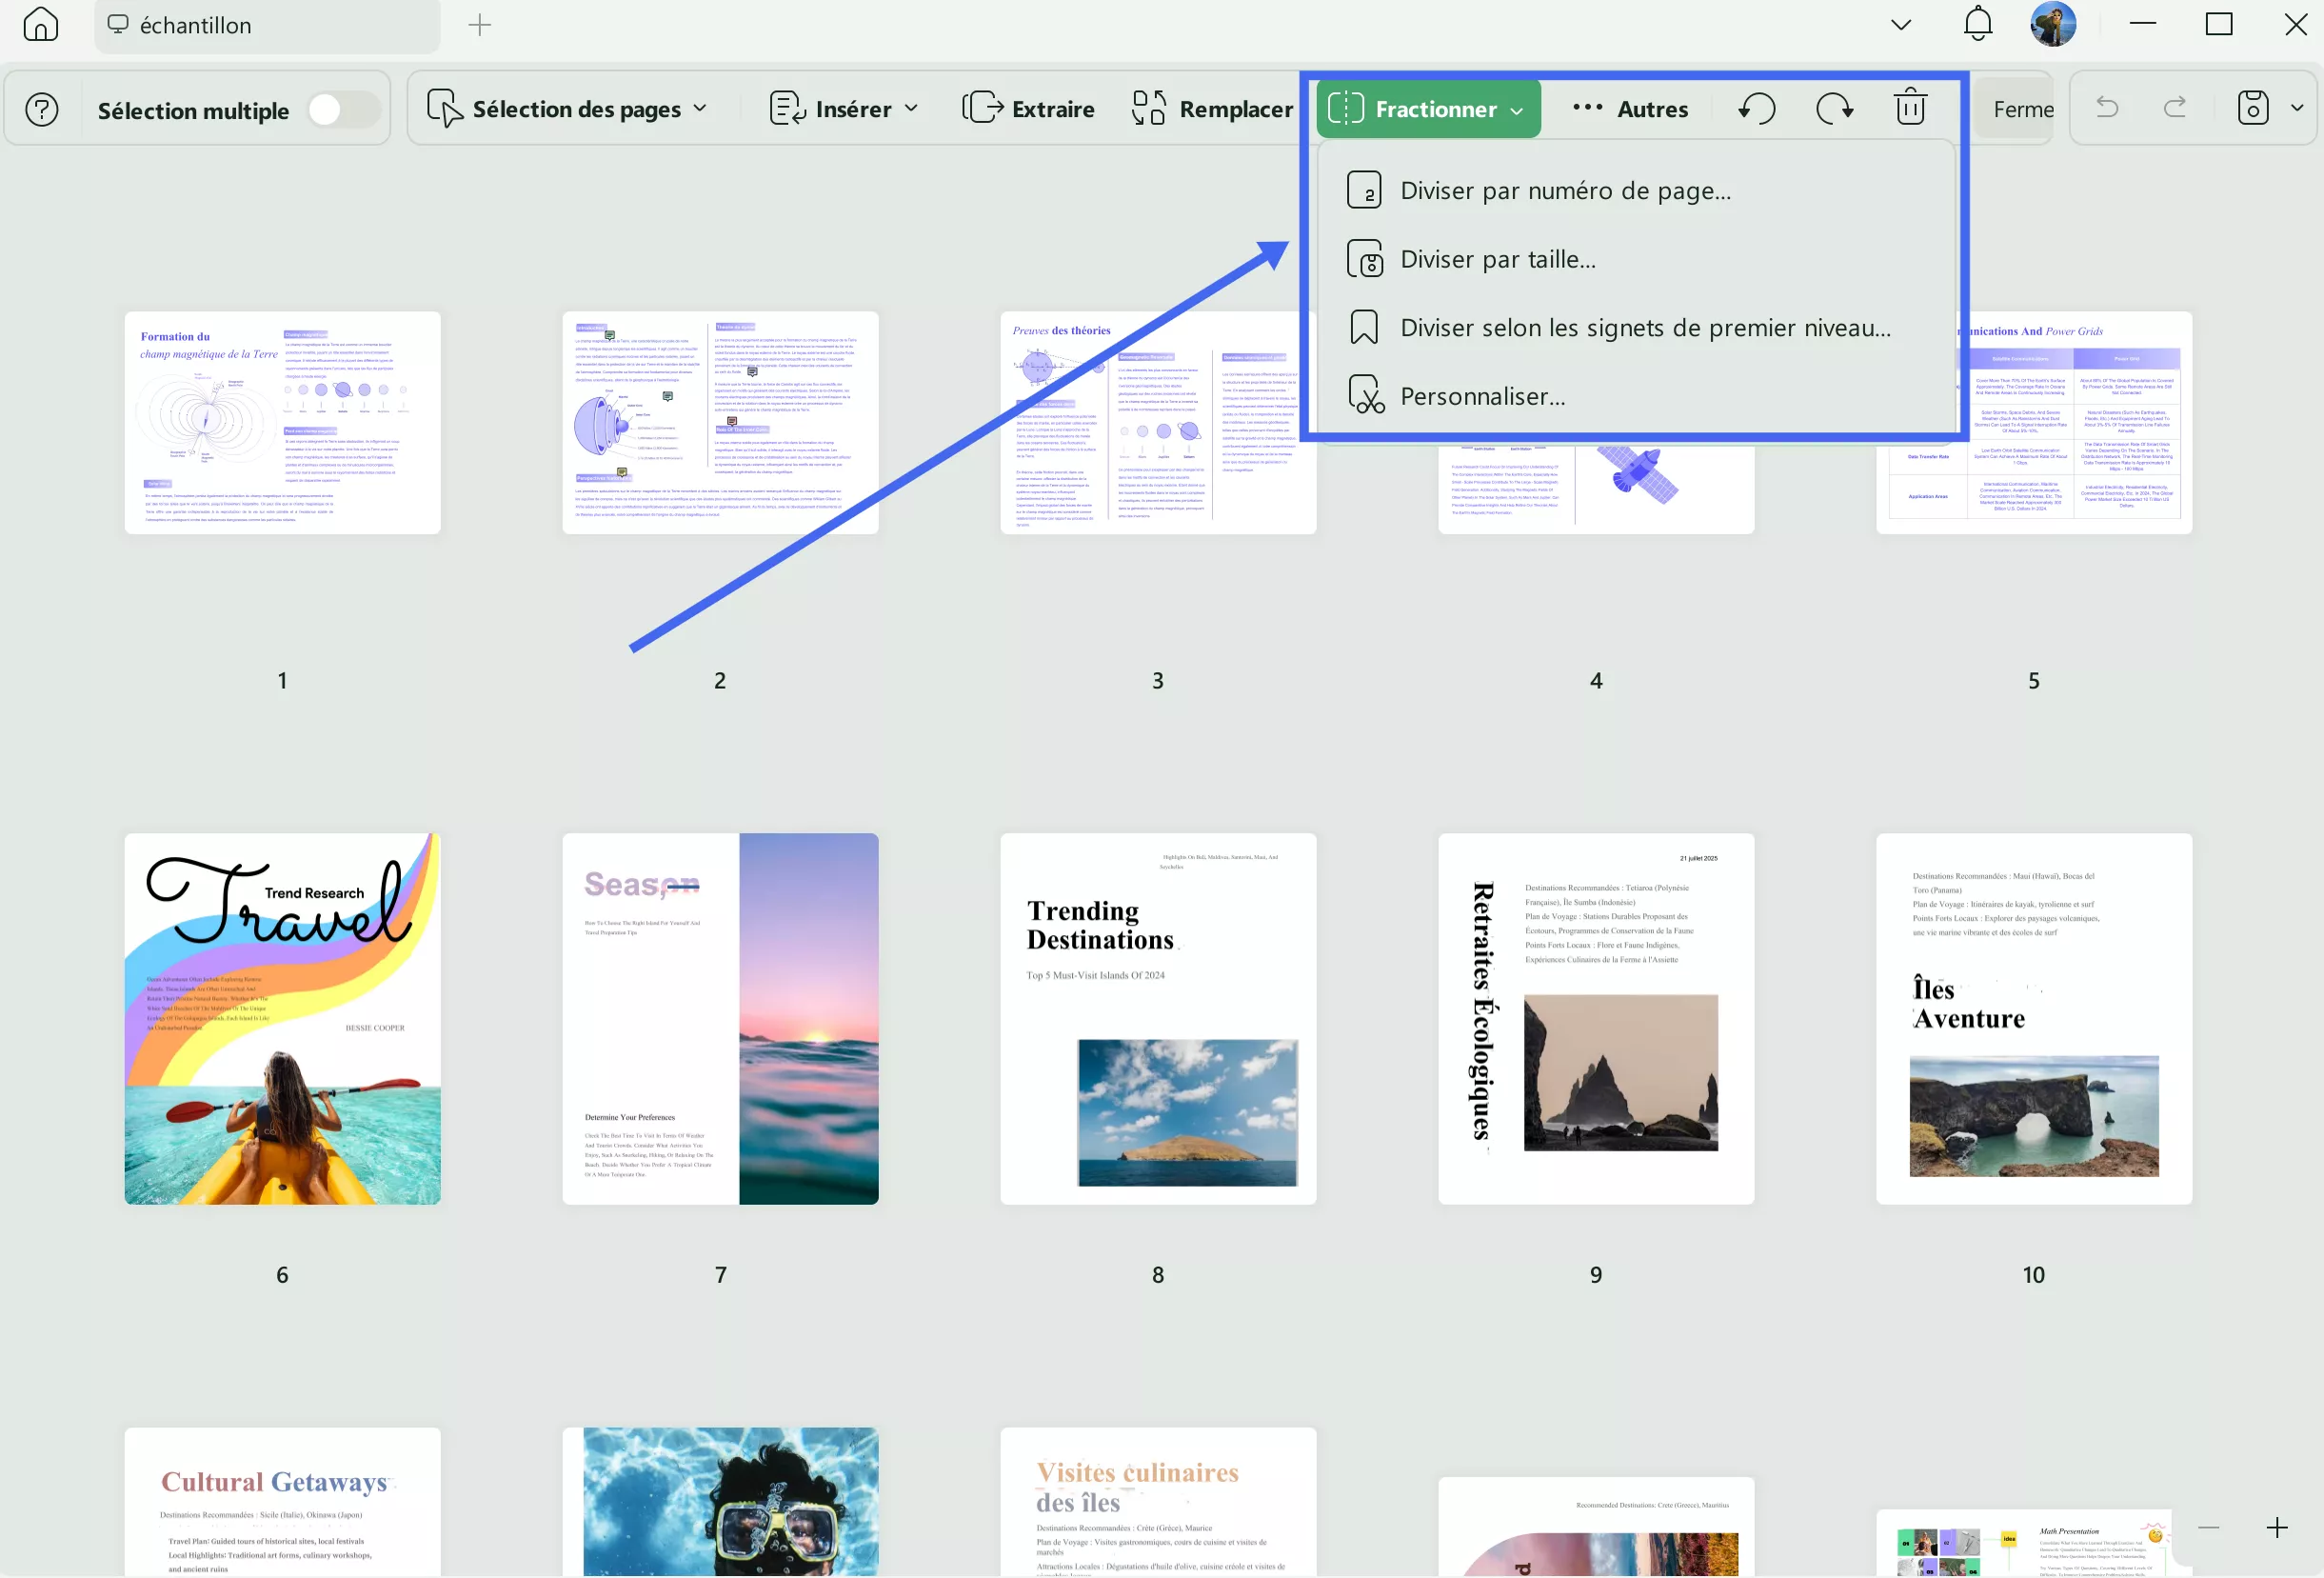Viewport: 2324px width, 1578px height.
Task: Open the Autres options button
Action: pos(1630,108)
